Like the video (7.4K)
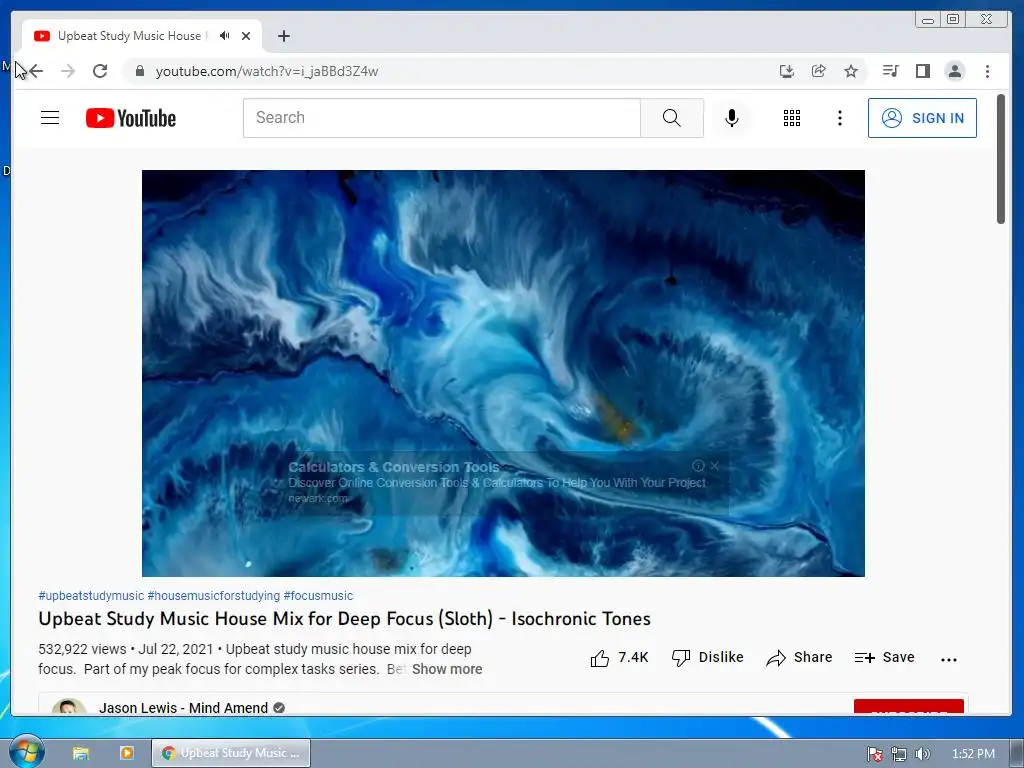The width and height of the screenshot is (1024, 768). [x=619, y=658]
